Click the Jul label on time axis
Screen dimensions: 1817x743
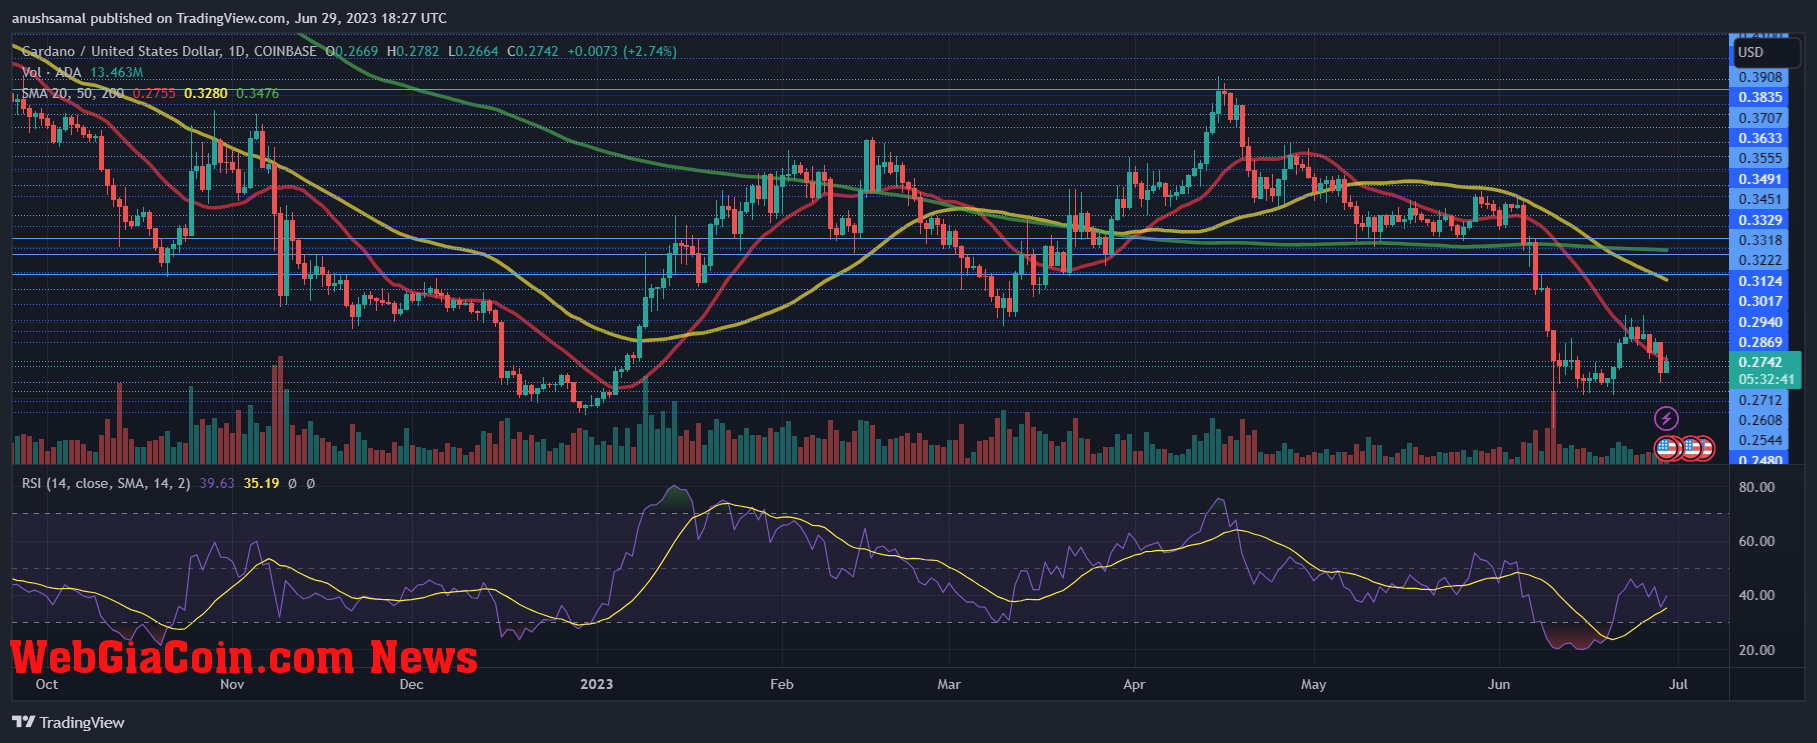coord(1679,684)
